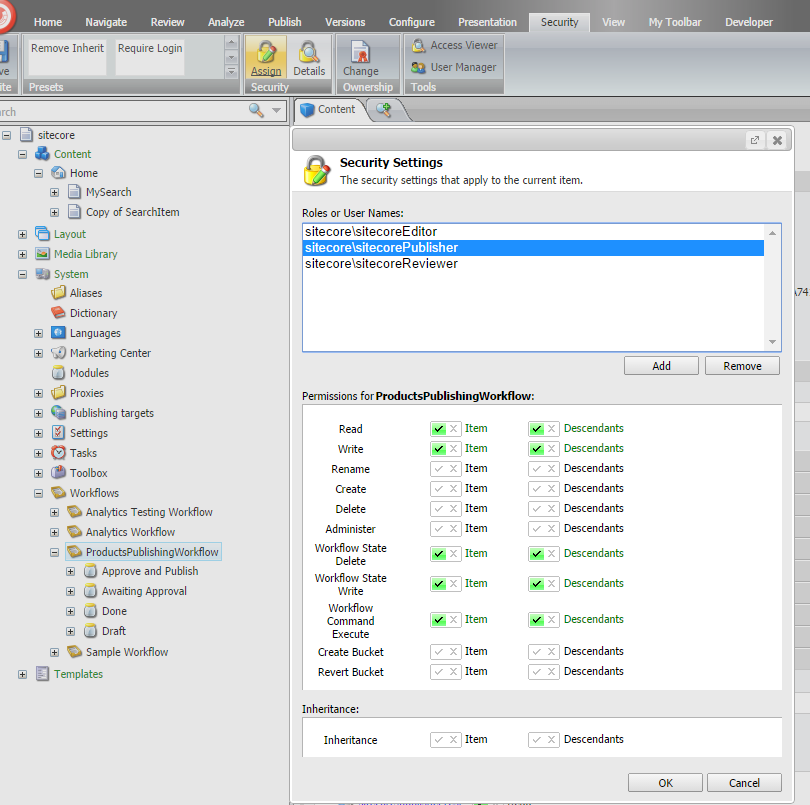
Task: Open the Home ribbon tab
Action: tap(48, 22)
